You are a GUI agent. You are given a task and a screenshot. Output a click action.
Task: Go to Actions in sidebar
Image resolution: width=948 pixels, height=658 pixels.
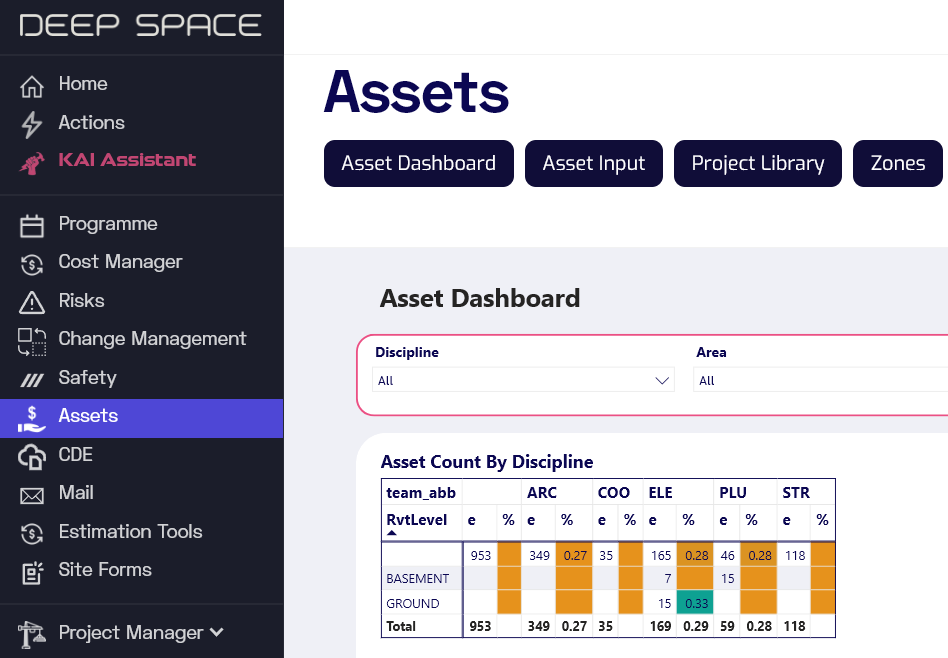(x=91, y=122)
